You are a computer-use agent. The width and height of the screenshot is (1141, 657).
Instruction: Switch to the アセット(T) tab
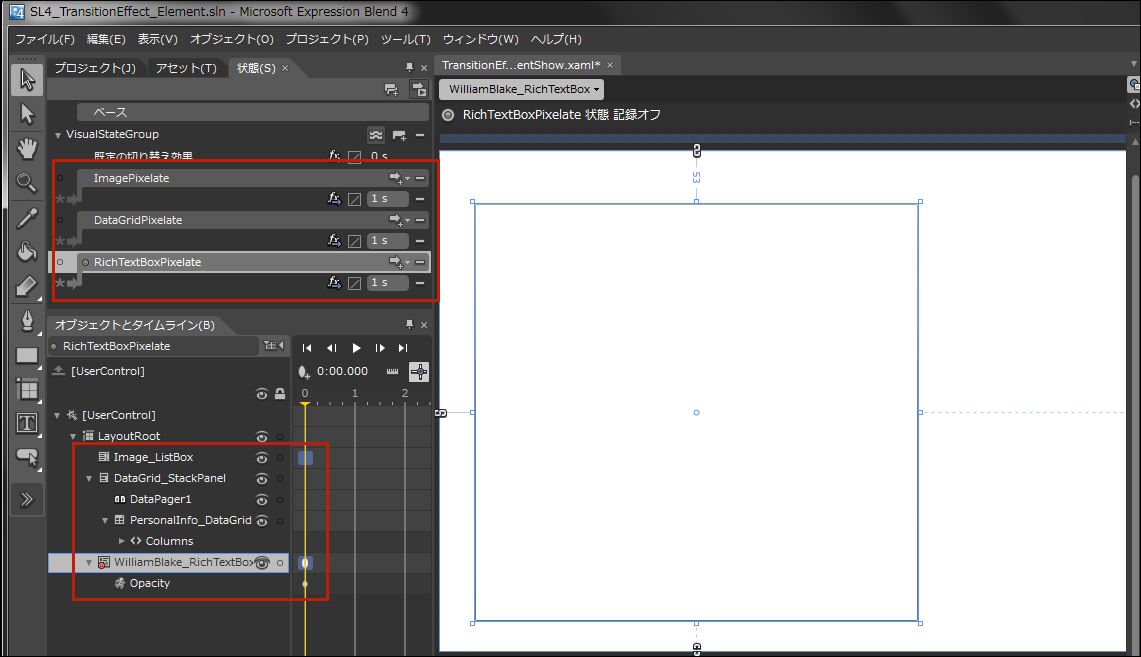tap(186, 68)
